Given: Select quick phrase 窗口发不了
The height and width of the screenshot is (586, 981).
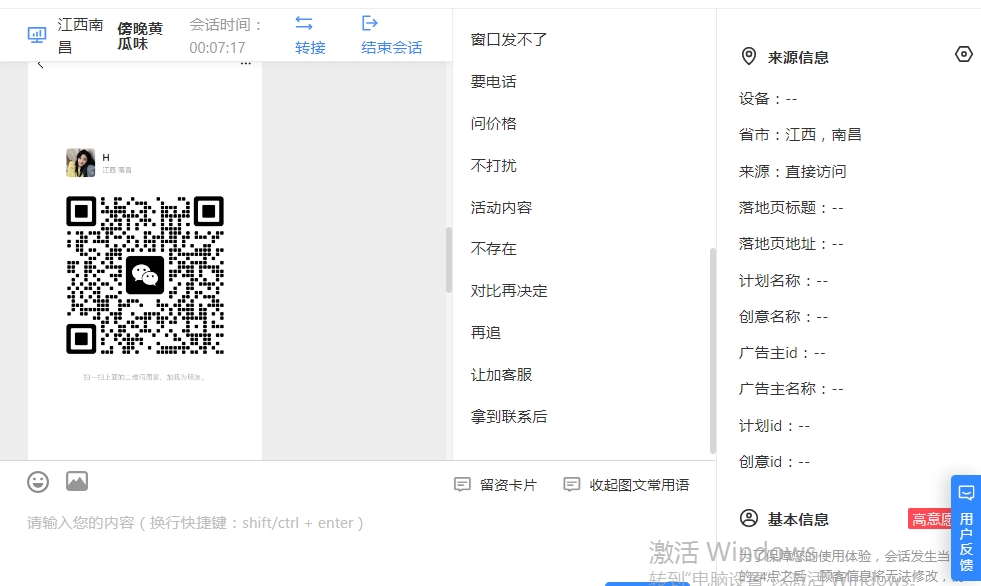Looking at the screenshot, I should (509, 39).
